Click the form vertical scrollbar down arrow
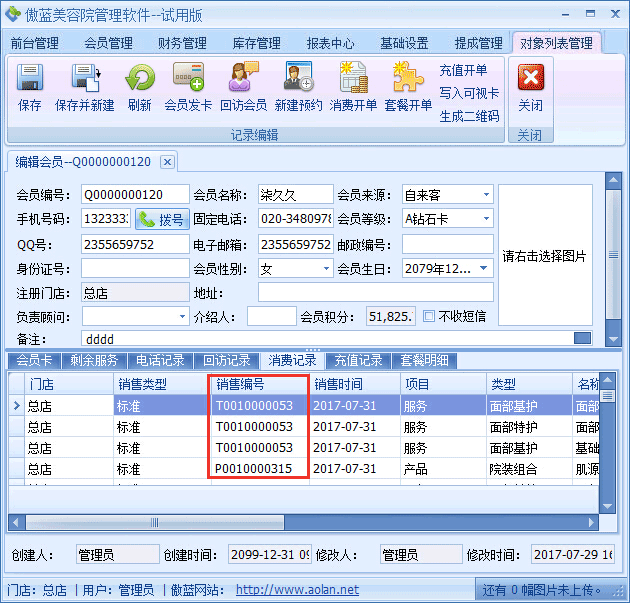Image resolution: width=630 pixels, height=603 pixels. (613, 339)
